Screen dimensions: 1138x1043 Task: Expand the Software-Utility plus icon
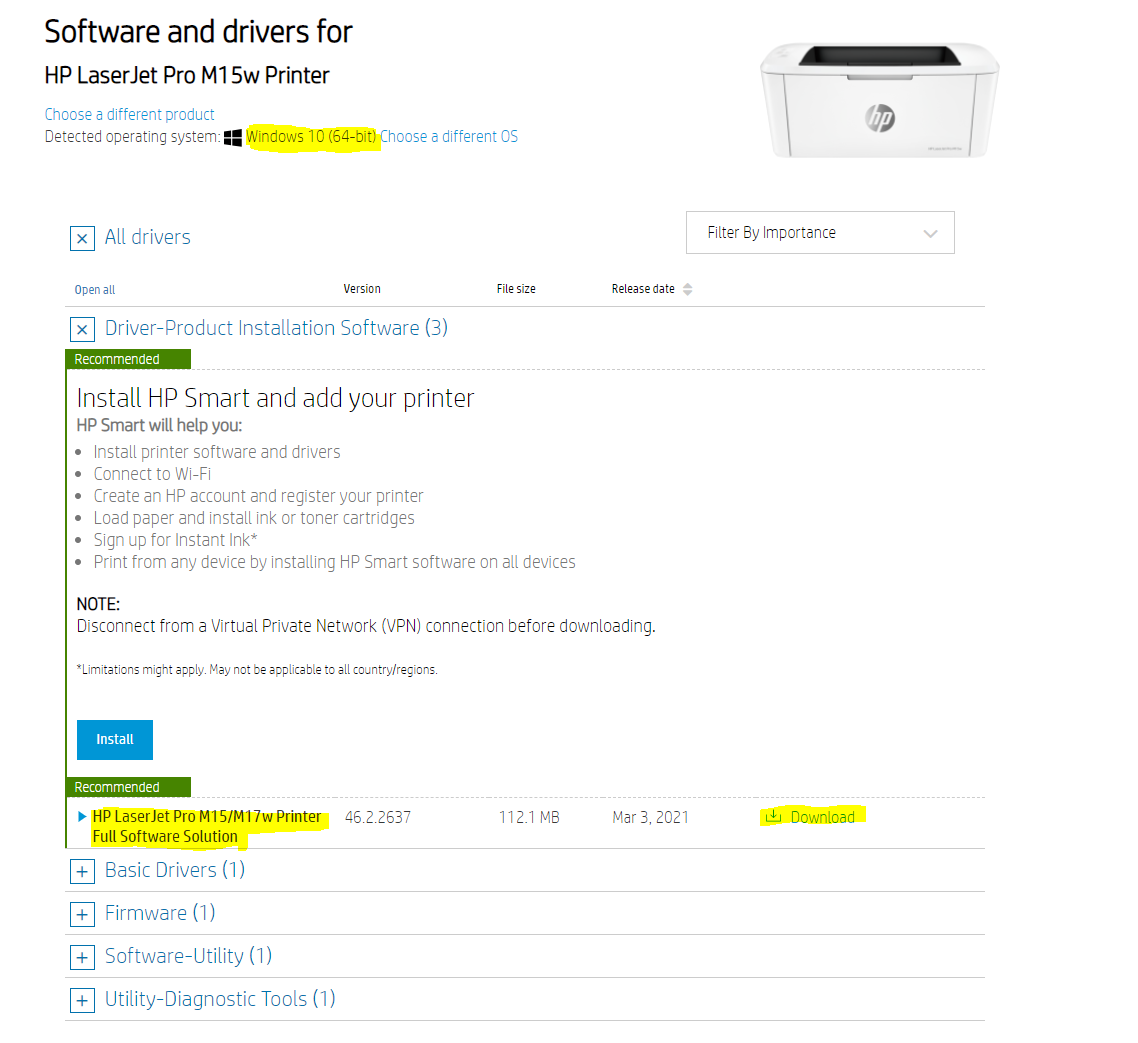pos(82,957)
